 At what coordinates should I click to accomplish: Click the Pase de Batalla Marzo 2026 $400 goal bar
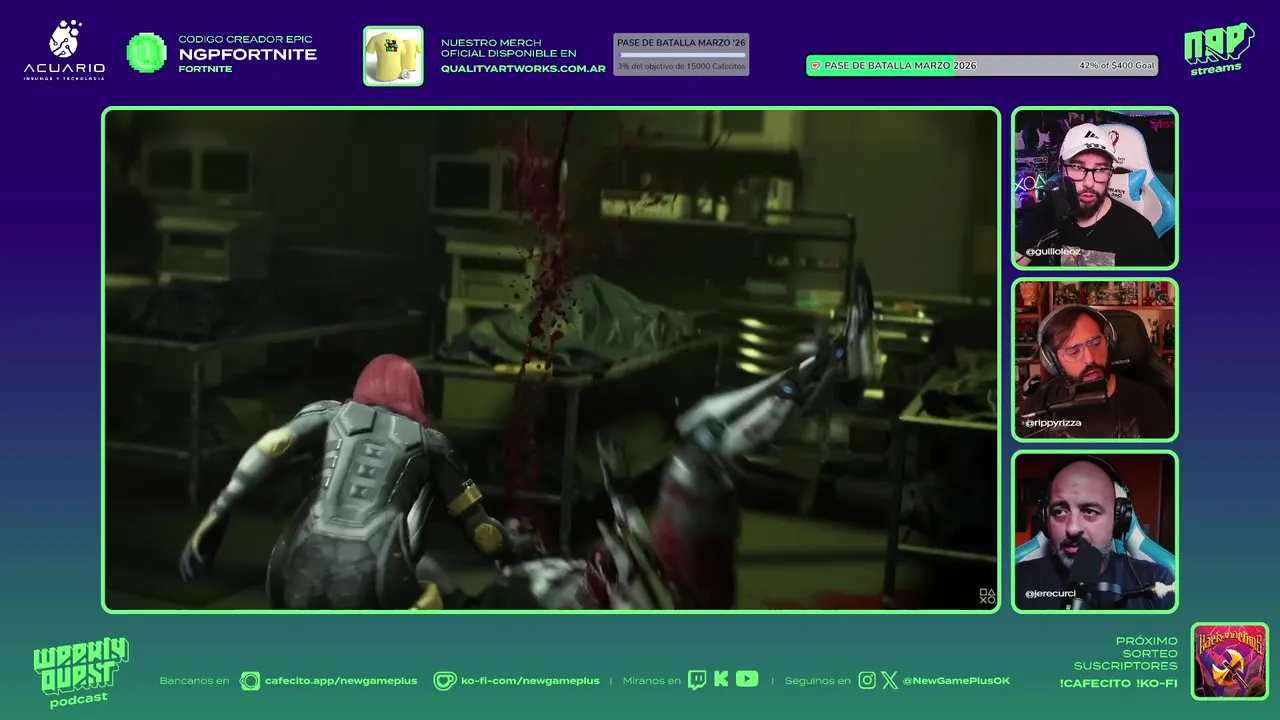(x=982, y=65)
